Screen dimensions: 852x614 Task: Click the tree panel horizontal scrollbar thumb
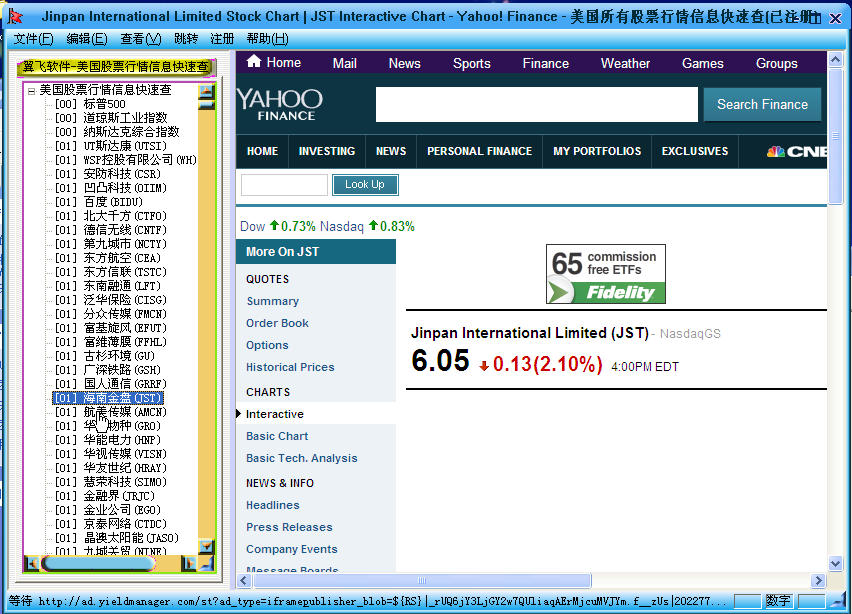[x=98, y=563]
